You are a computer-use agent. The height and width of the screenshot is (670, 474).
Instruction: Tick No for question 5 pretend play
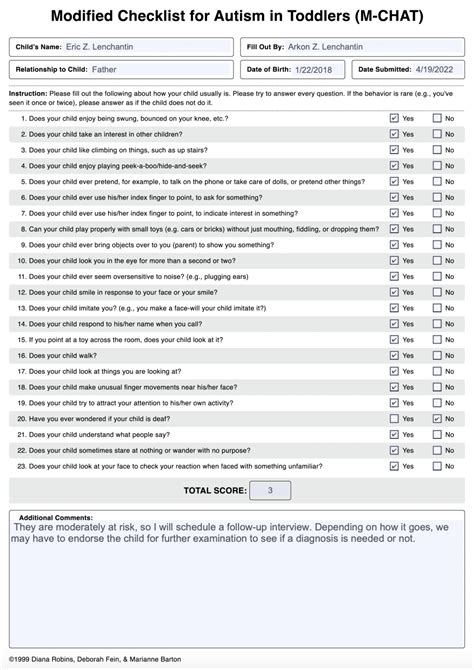click(x=437, y=182)
